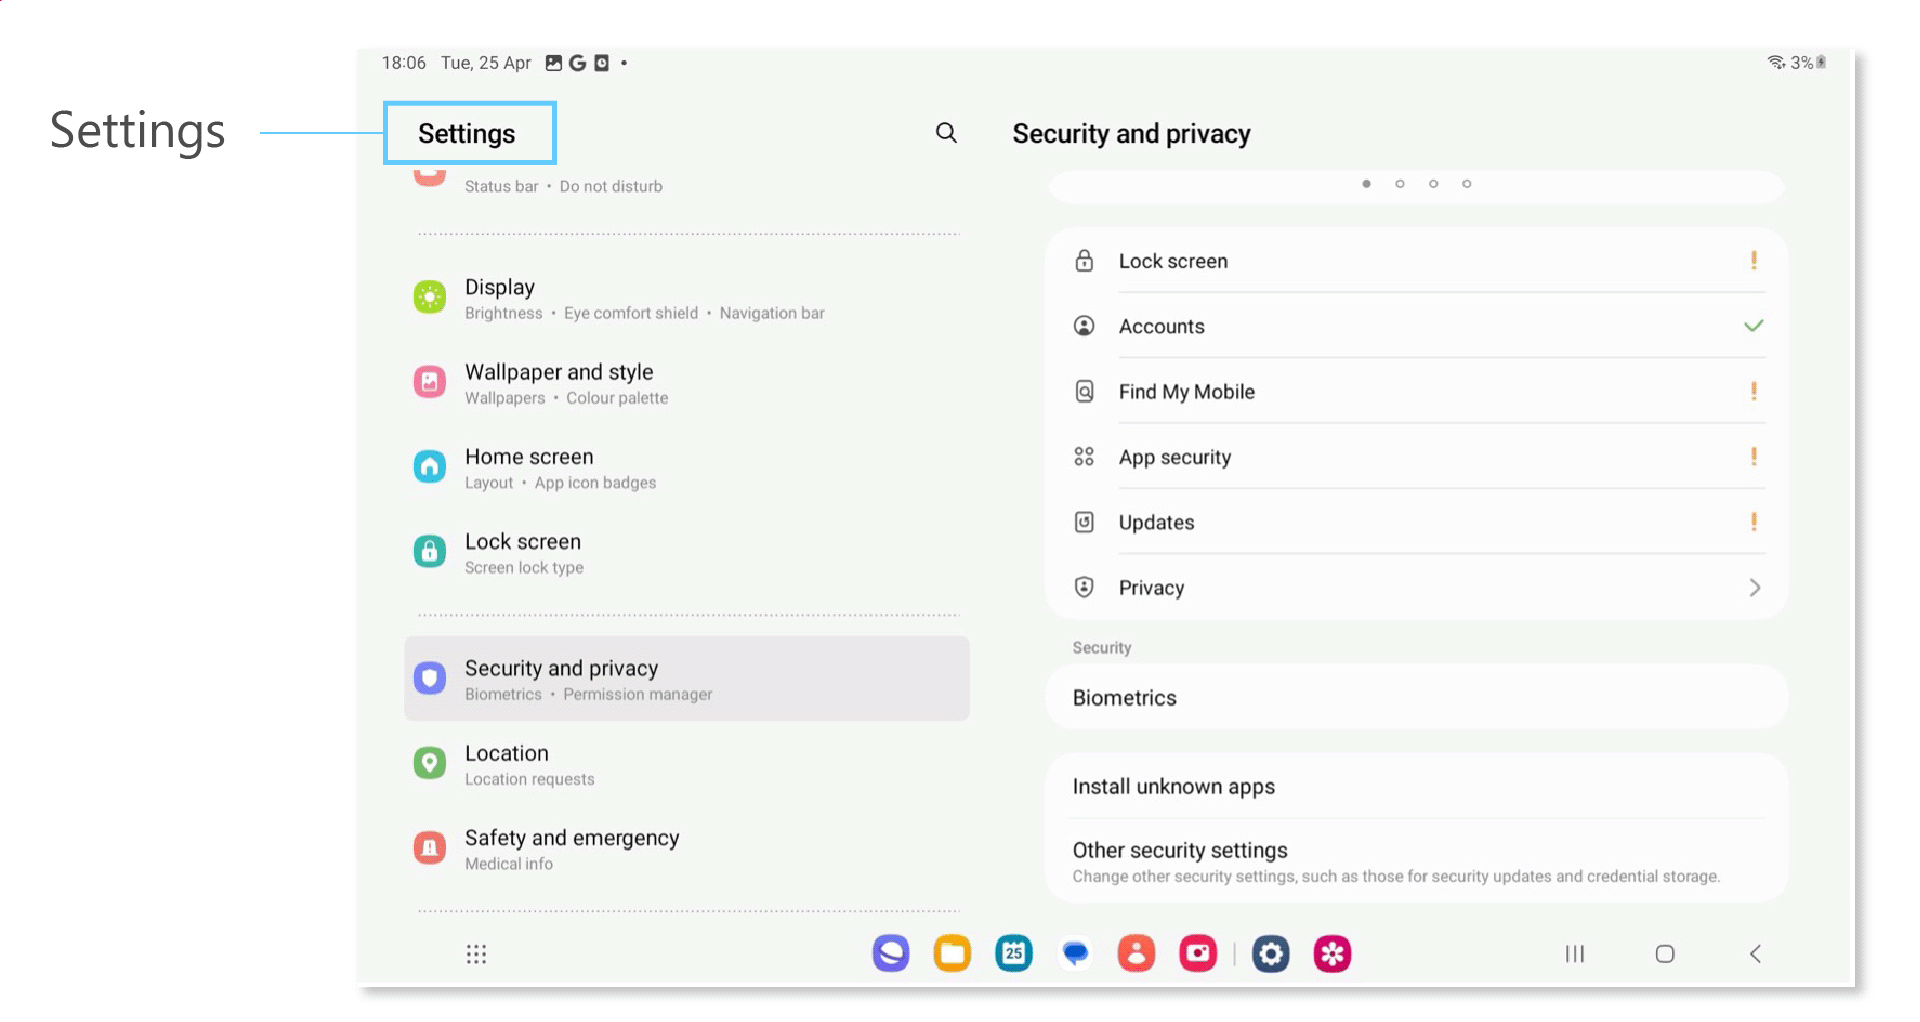Screen dimensions: 1920x1022
Task: Tap 'Permission manager' subtitle text
Action: point(638,694)
